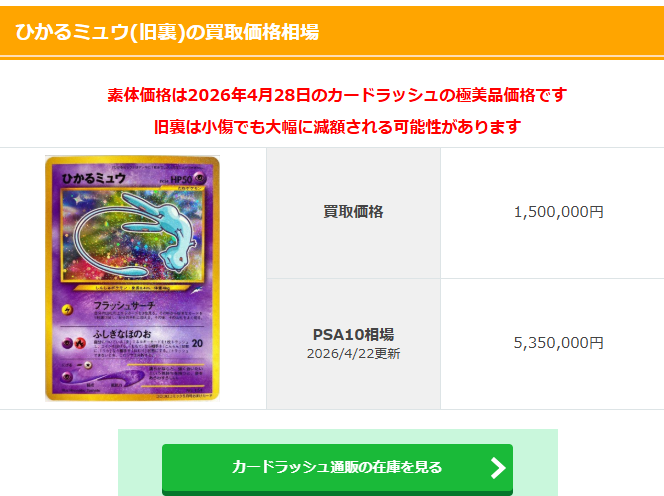Viewport: 664px width, 496px height.
Task: Click the damage number 20 on card
Action: 197,344
